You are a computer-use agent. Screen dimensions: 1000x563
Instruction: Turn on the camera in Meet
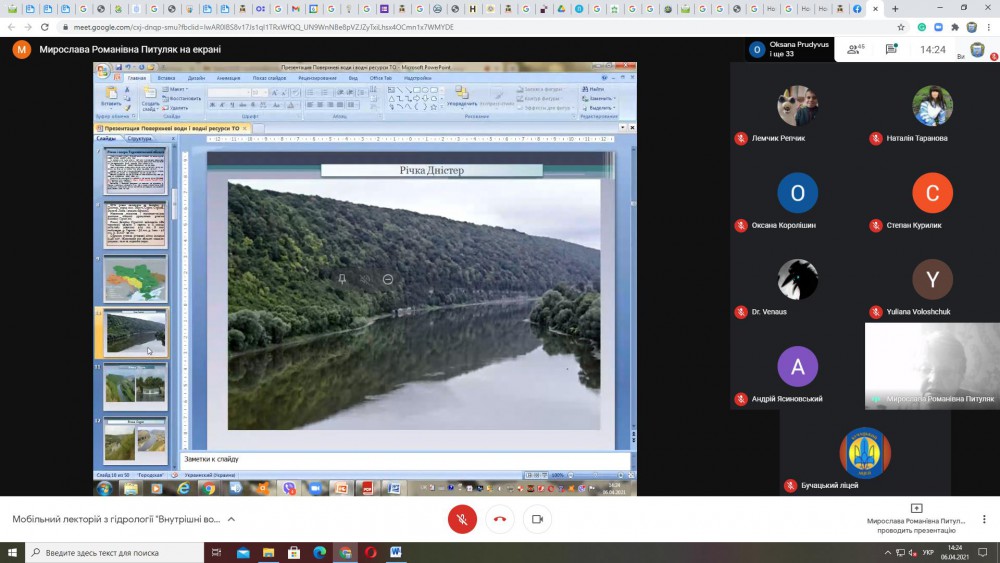pos(538,519)
